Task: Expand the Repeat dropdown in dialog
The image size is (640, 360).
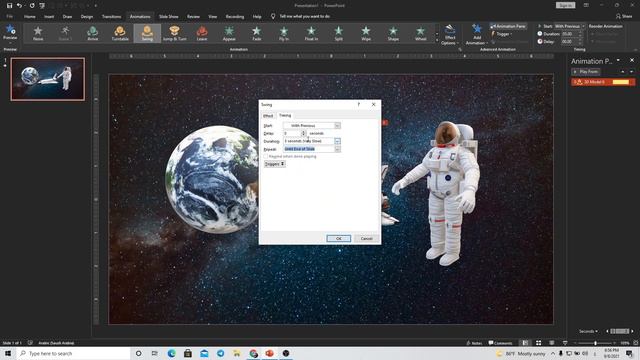Action: coord(338,149)
